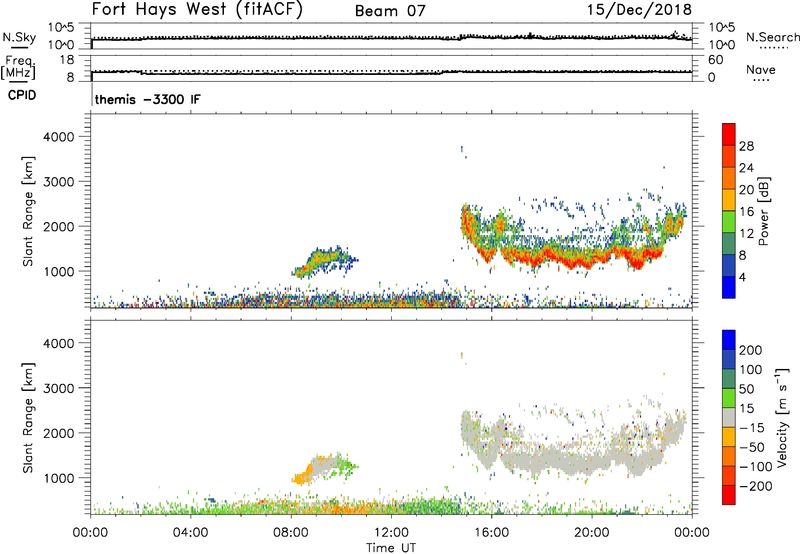Image resolution: width=800 pixels, height=554 pixels.
Task: Click the '4000' range tick in the power panel
Action: point(59,137)
